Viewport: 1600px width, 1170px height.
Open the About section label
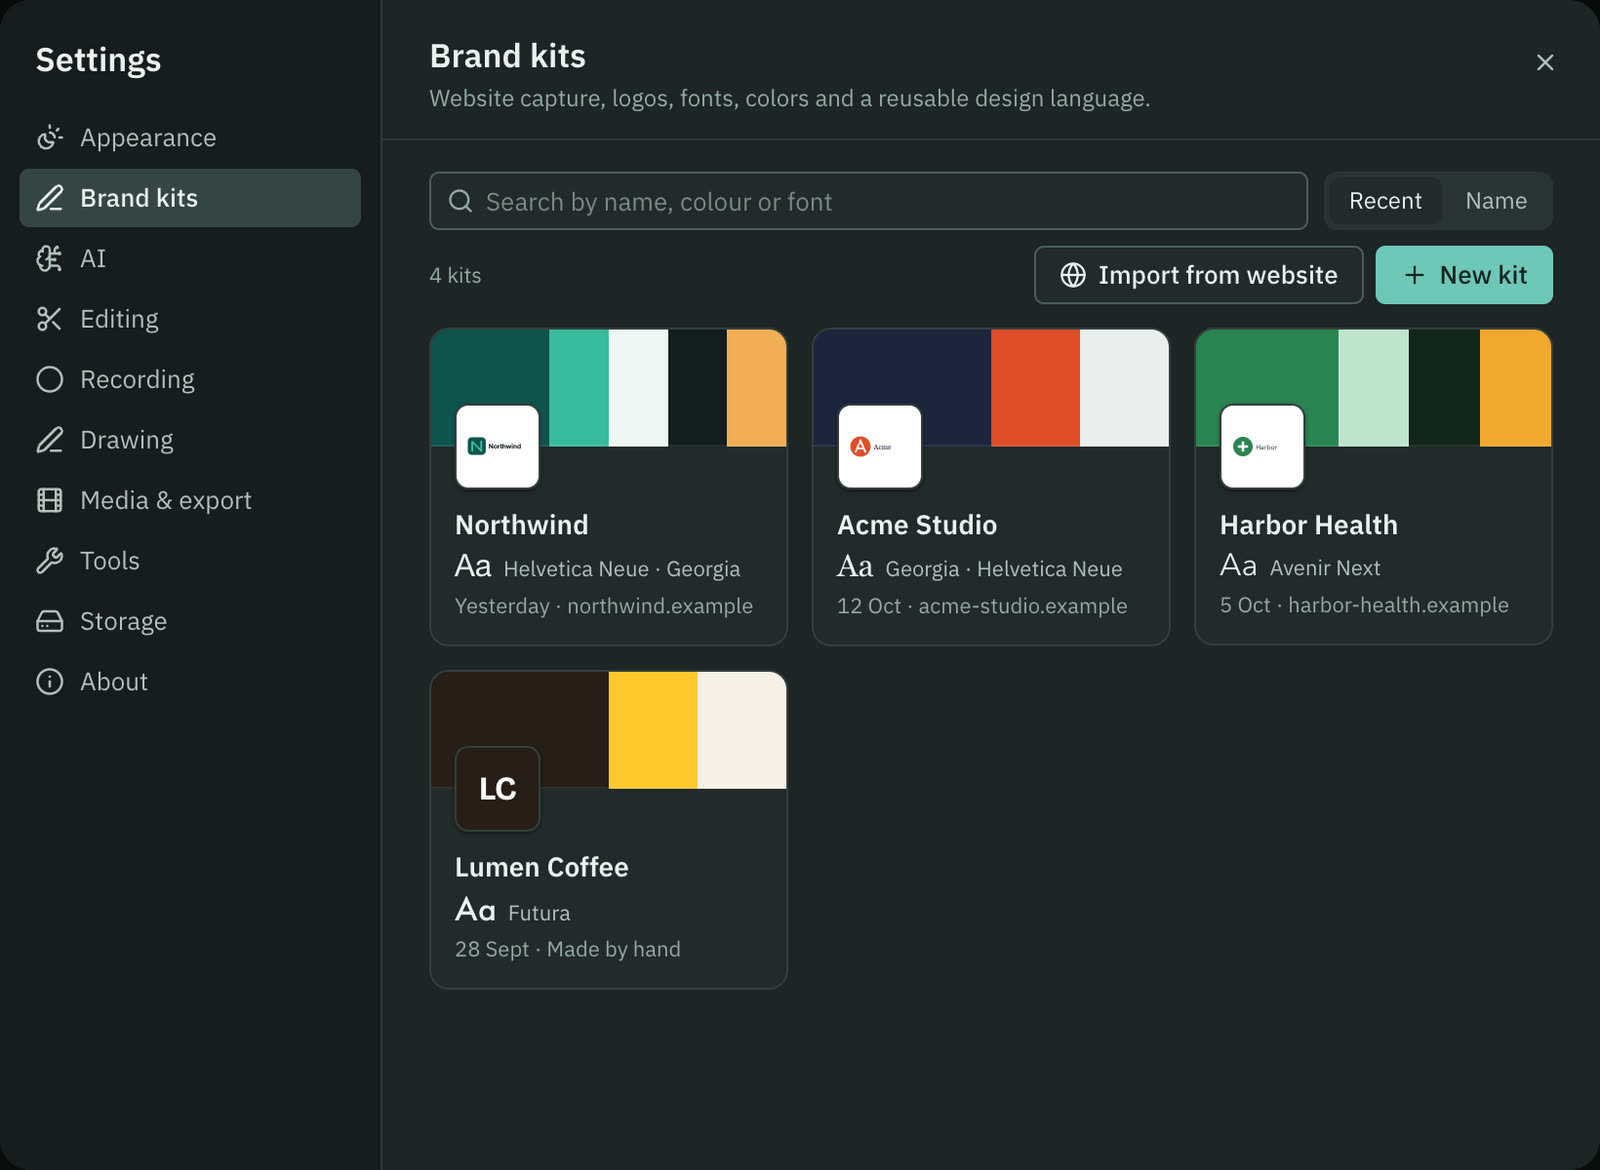click(114, 682)
